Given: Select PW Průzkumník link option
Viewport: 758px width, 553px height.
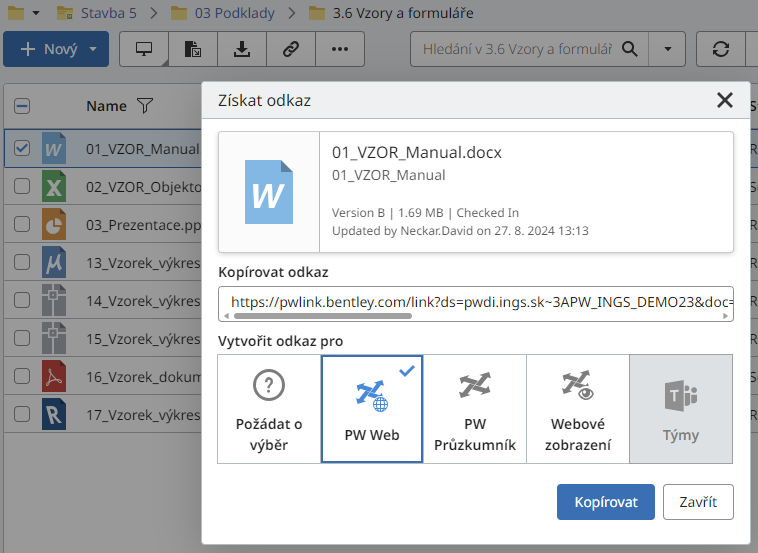Looking at the screenshot, I should click(x=475, y=409).
